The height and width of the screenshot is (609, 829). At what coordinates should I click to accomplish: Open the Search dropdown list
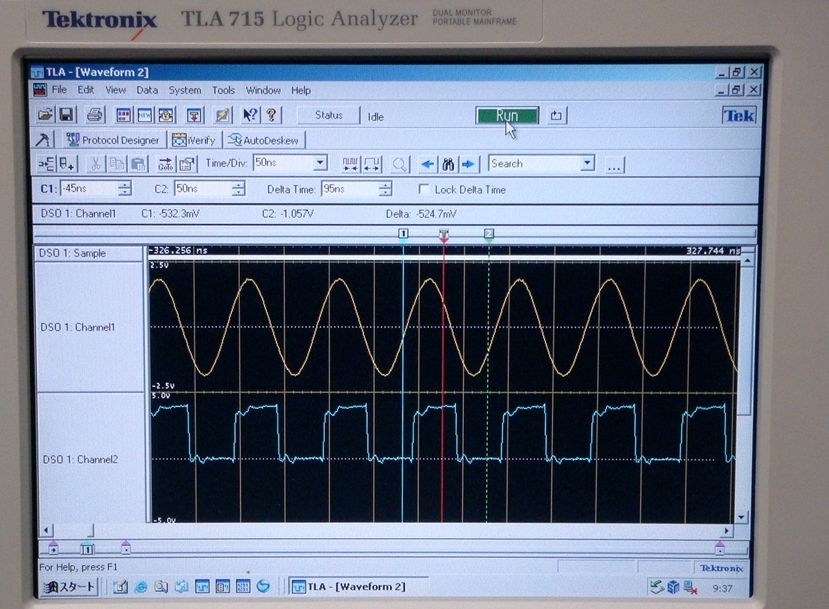coord(587,163)
